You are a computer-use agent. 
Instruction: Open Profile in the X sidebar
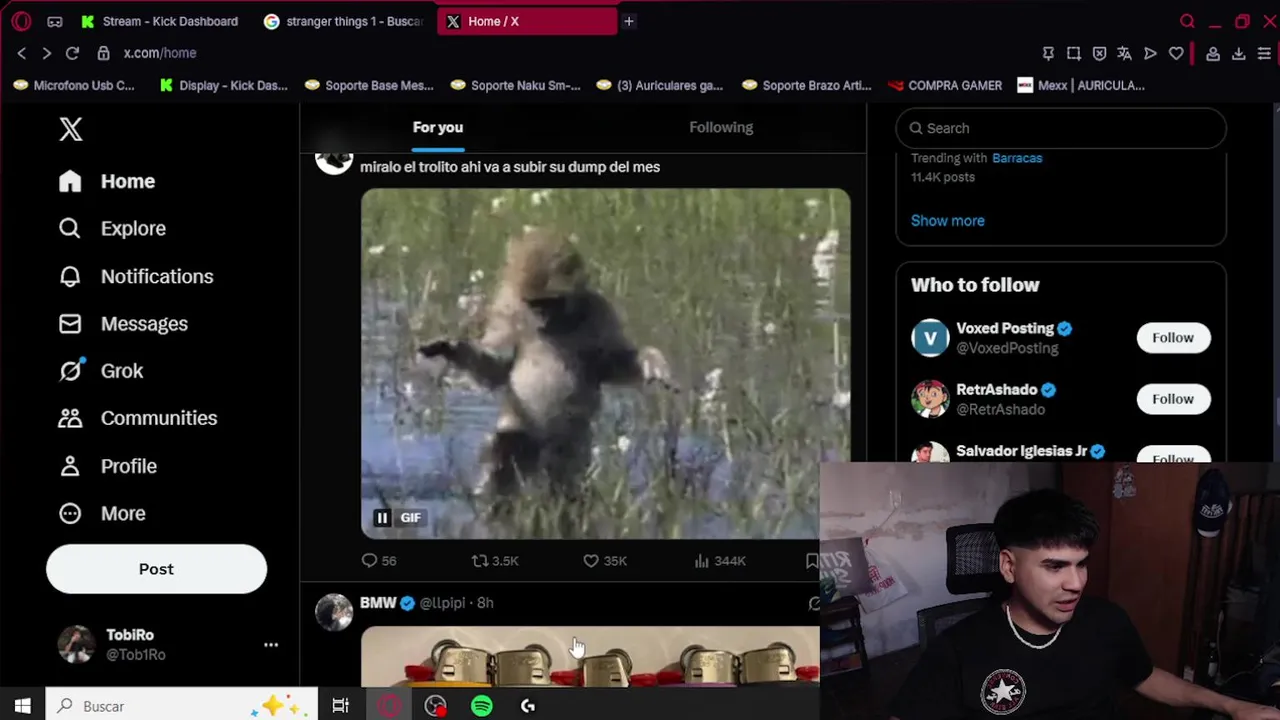pos(108,466)
